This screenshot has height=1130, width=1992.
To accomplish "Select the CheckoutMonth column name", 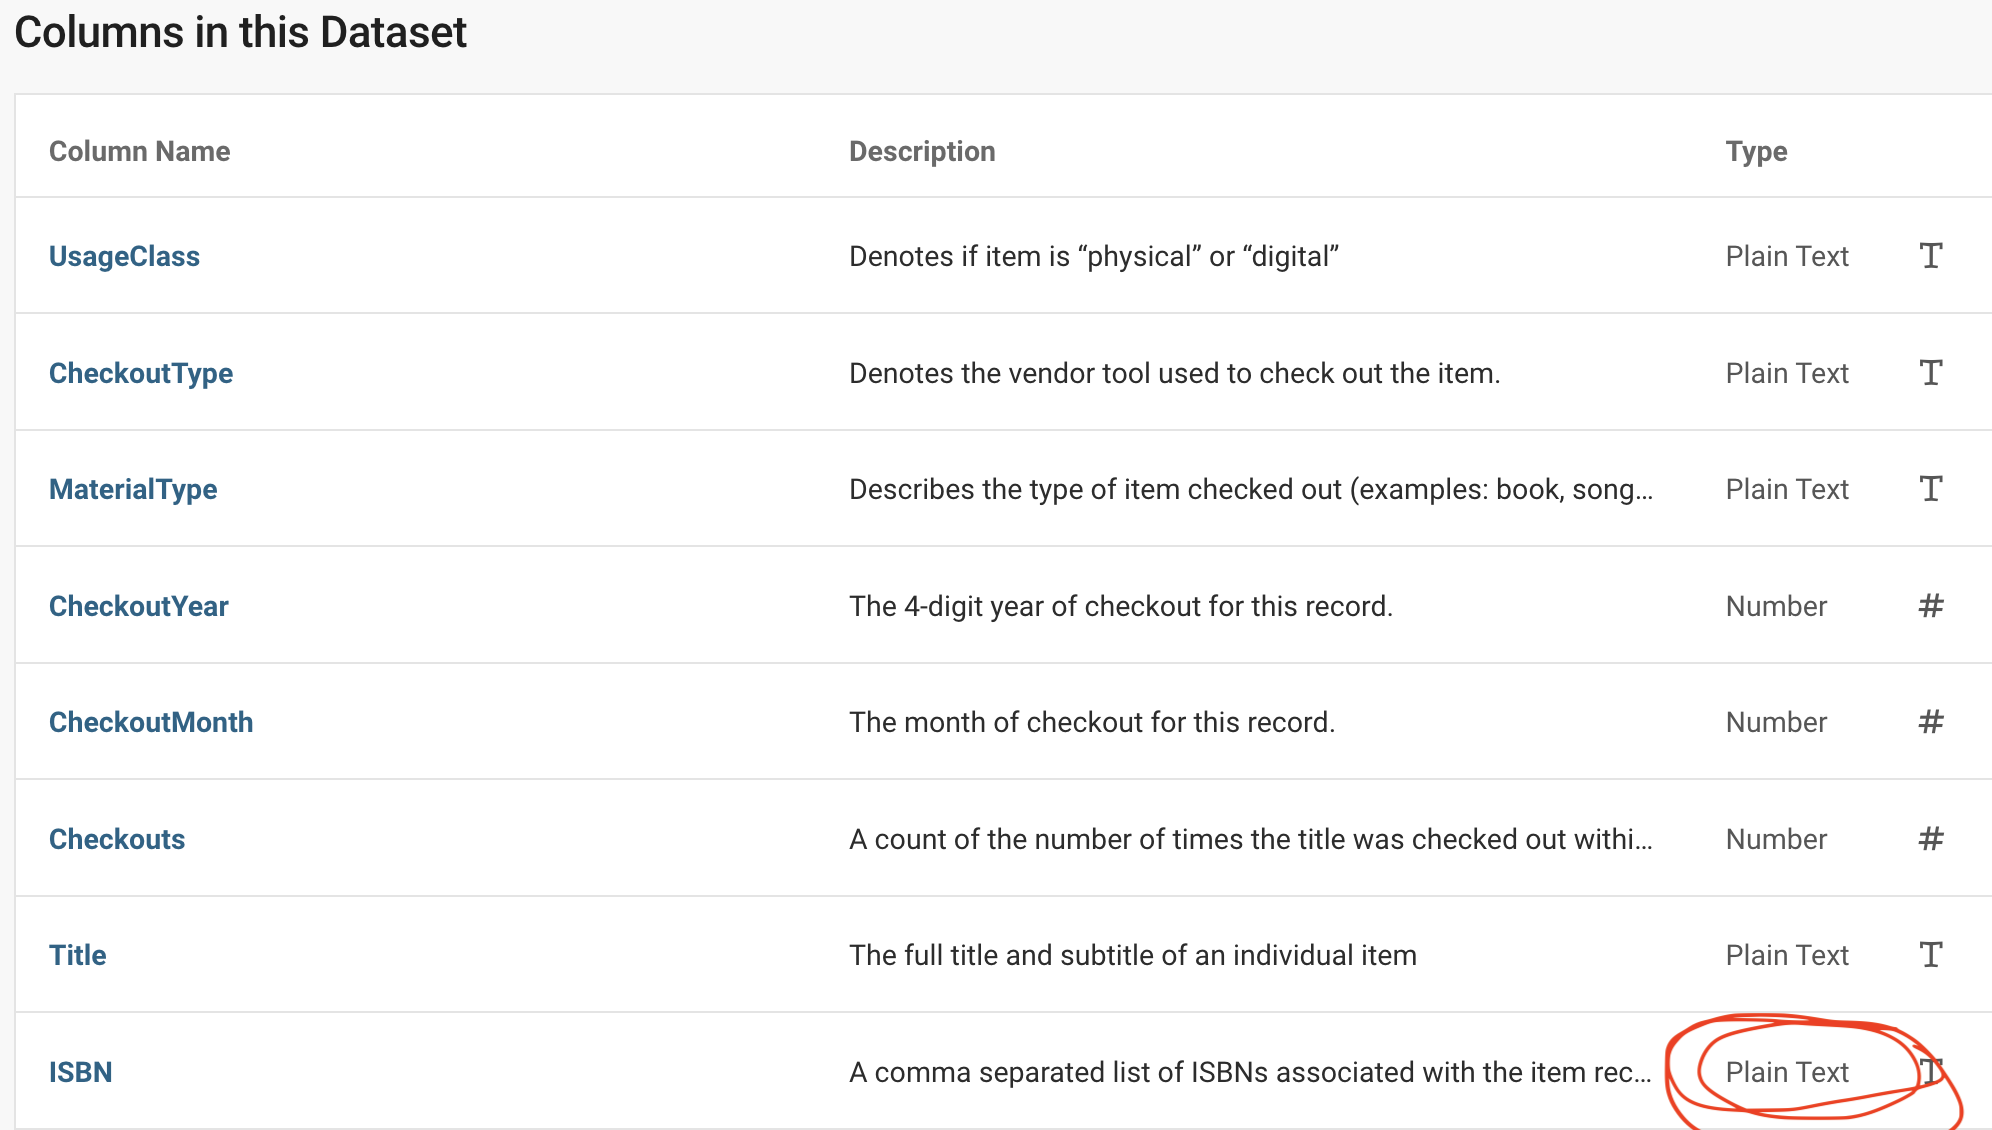I will pyautogui.click(x=151, y=723).
